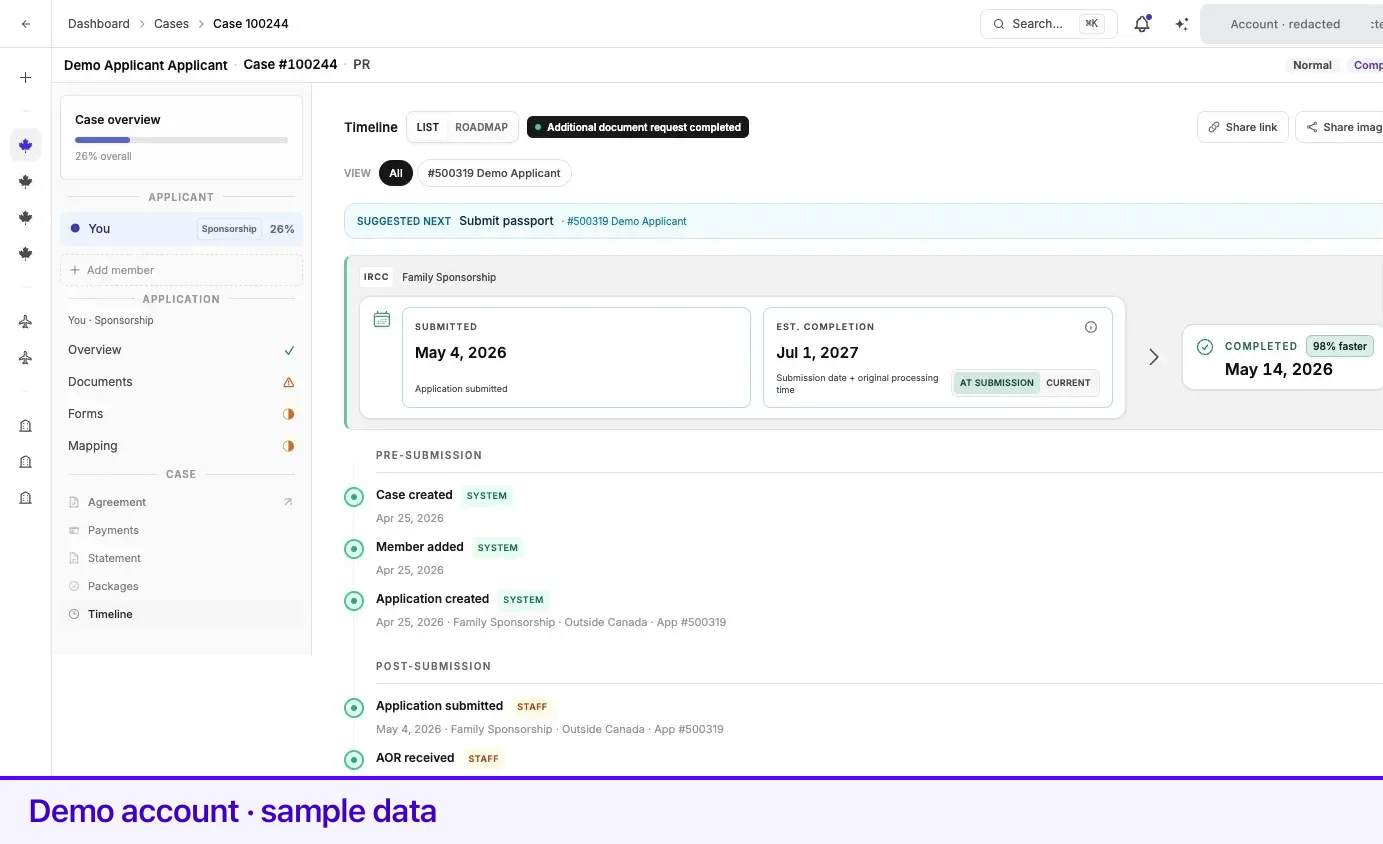Click the Submitted date May 4, 2026

coord(461,353)
